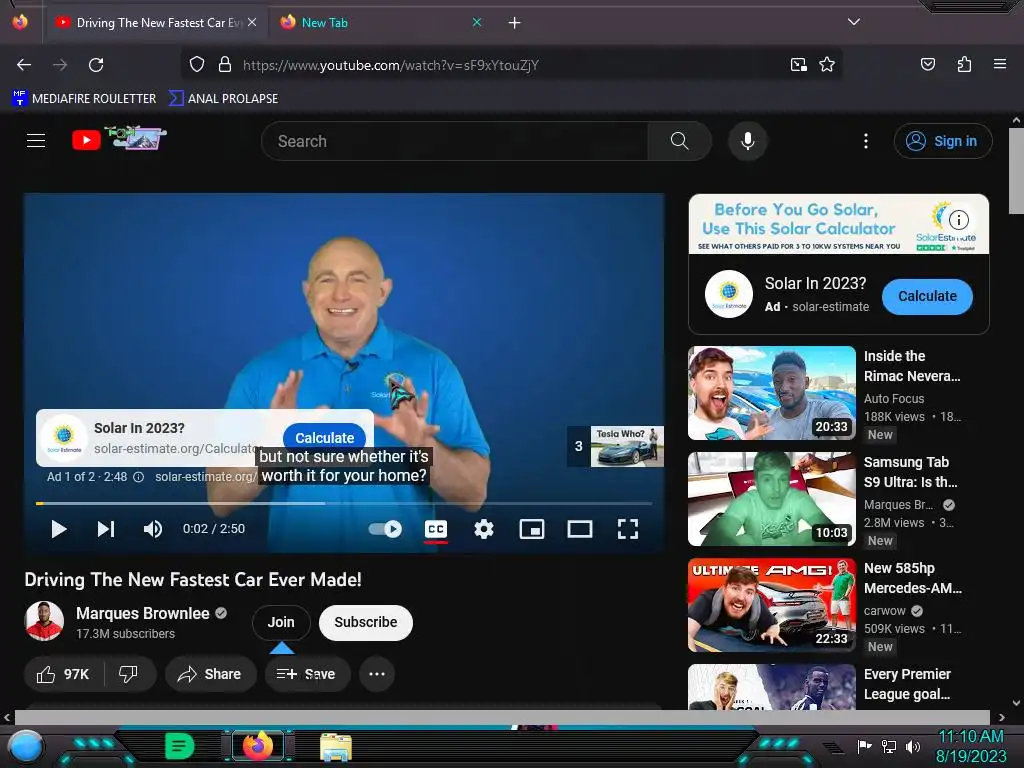Screen dimensions: 1024x768
Task: Mute the video volume
Action: tap(153, 529)
